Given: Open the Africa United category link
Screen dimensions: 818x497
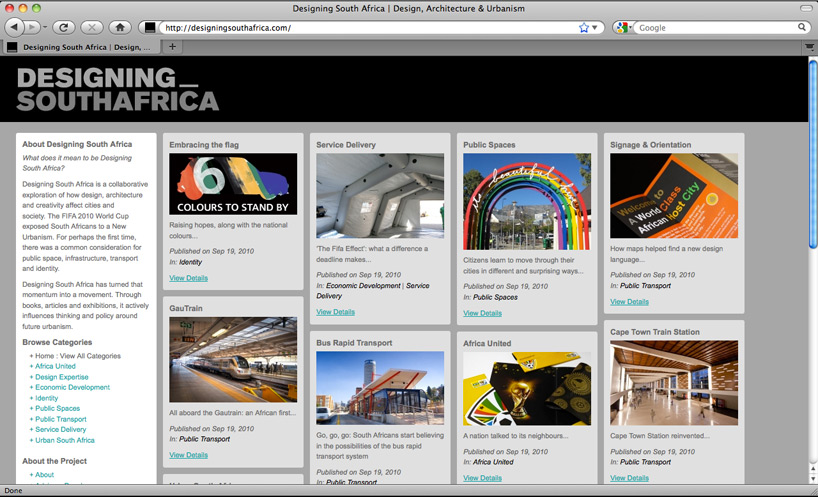Looking at the screenshot, I should tap(55, 366).
